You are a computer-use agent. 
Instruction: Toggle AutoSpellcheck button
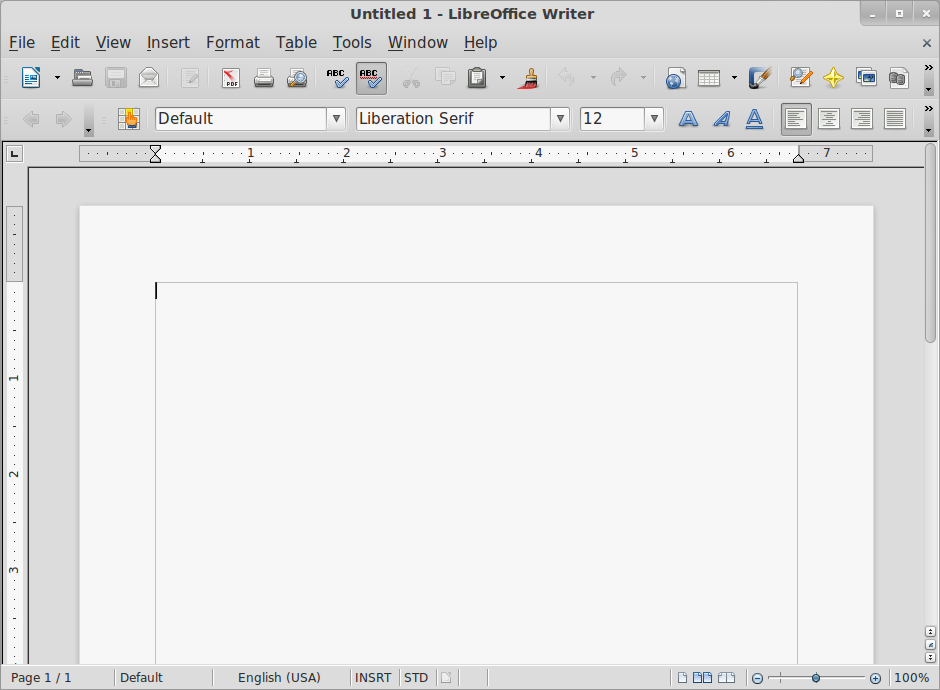[370, 78]
